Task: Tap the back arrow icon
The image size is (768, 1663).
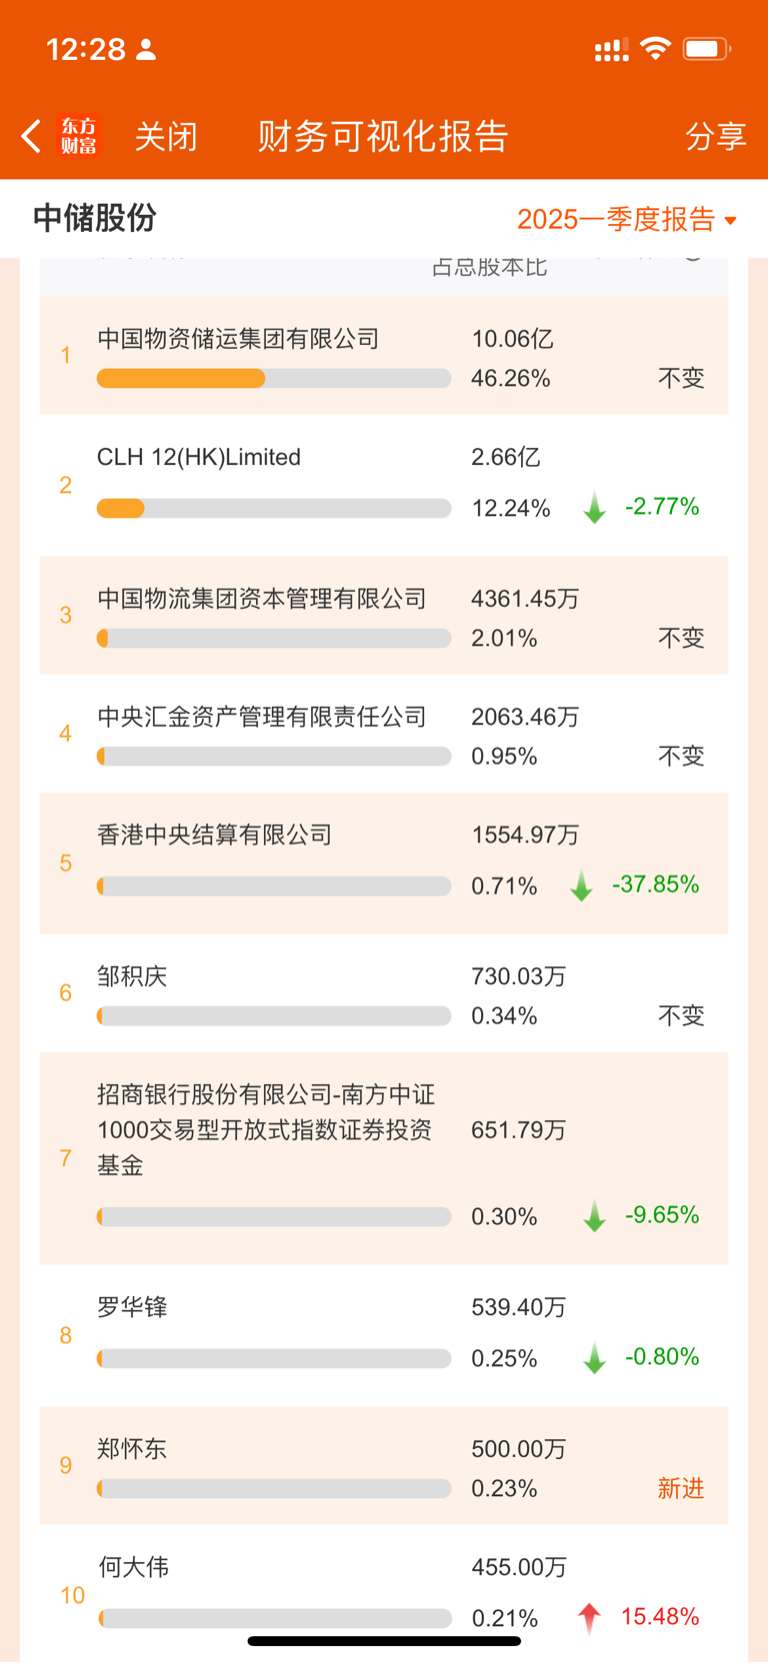Action: click(31, 136)
